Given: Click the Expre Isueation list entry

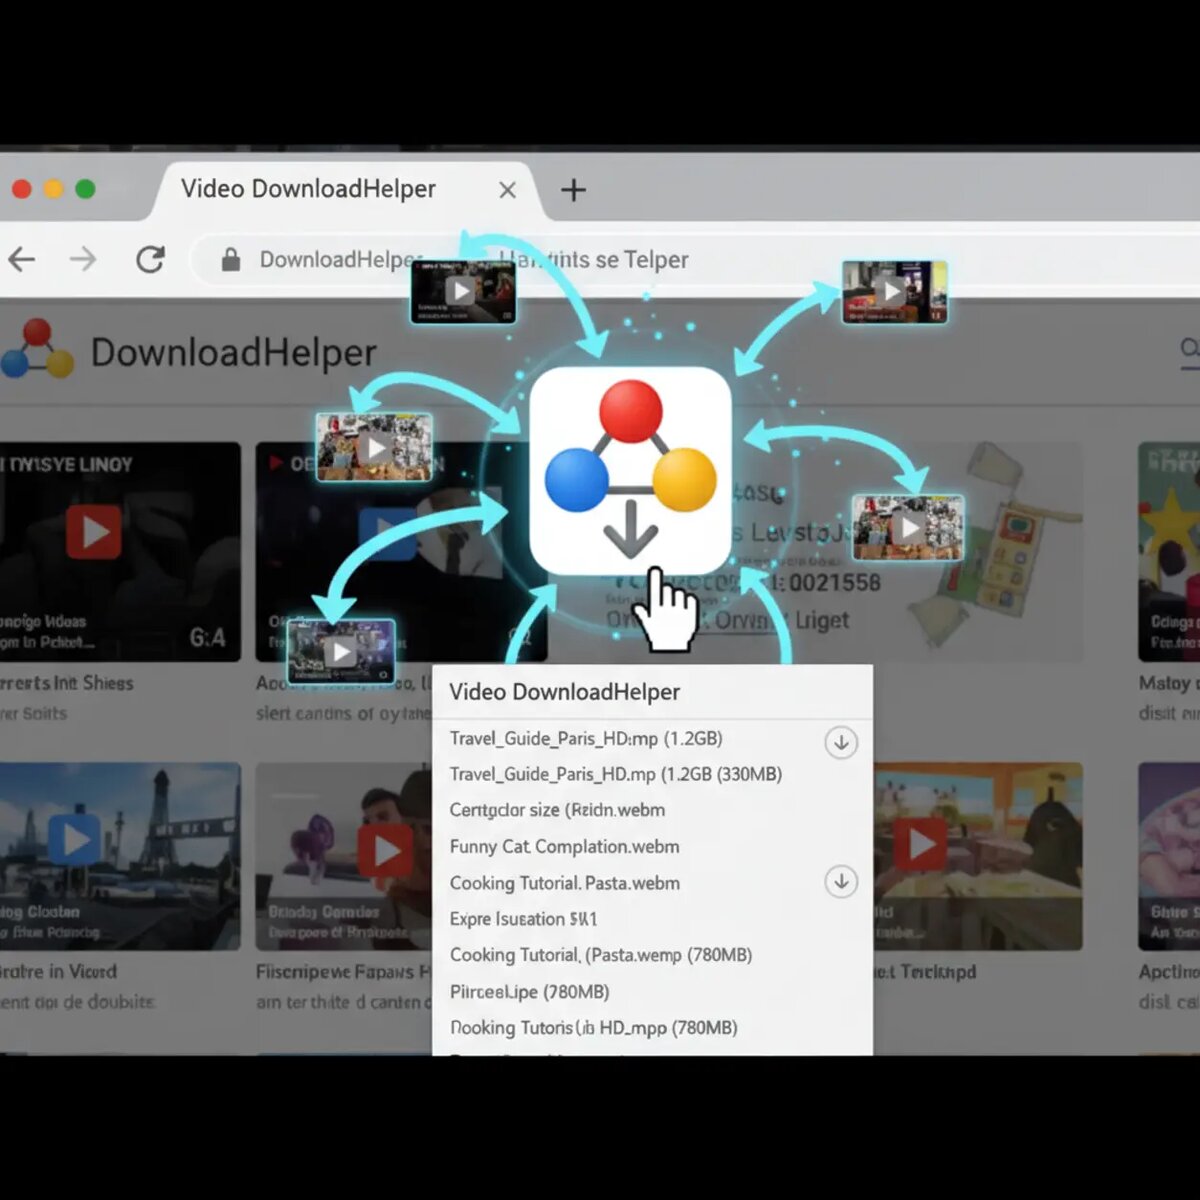Looking at the screenshot, I should (523, 919).
